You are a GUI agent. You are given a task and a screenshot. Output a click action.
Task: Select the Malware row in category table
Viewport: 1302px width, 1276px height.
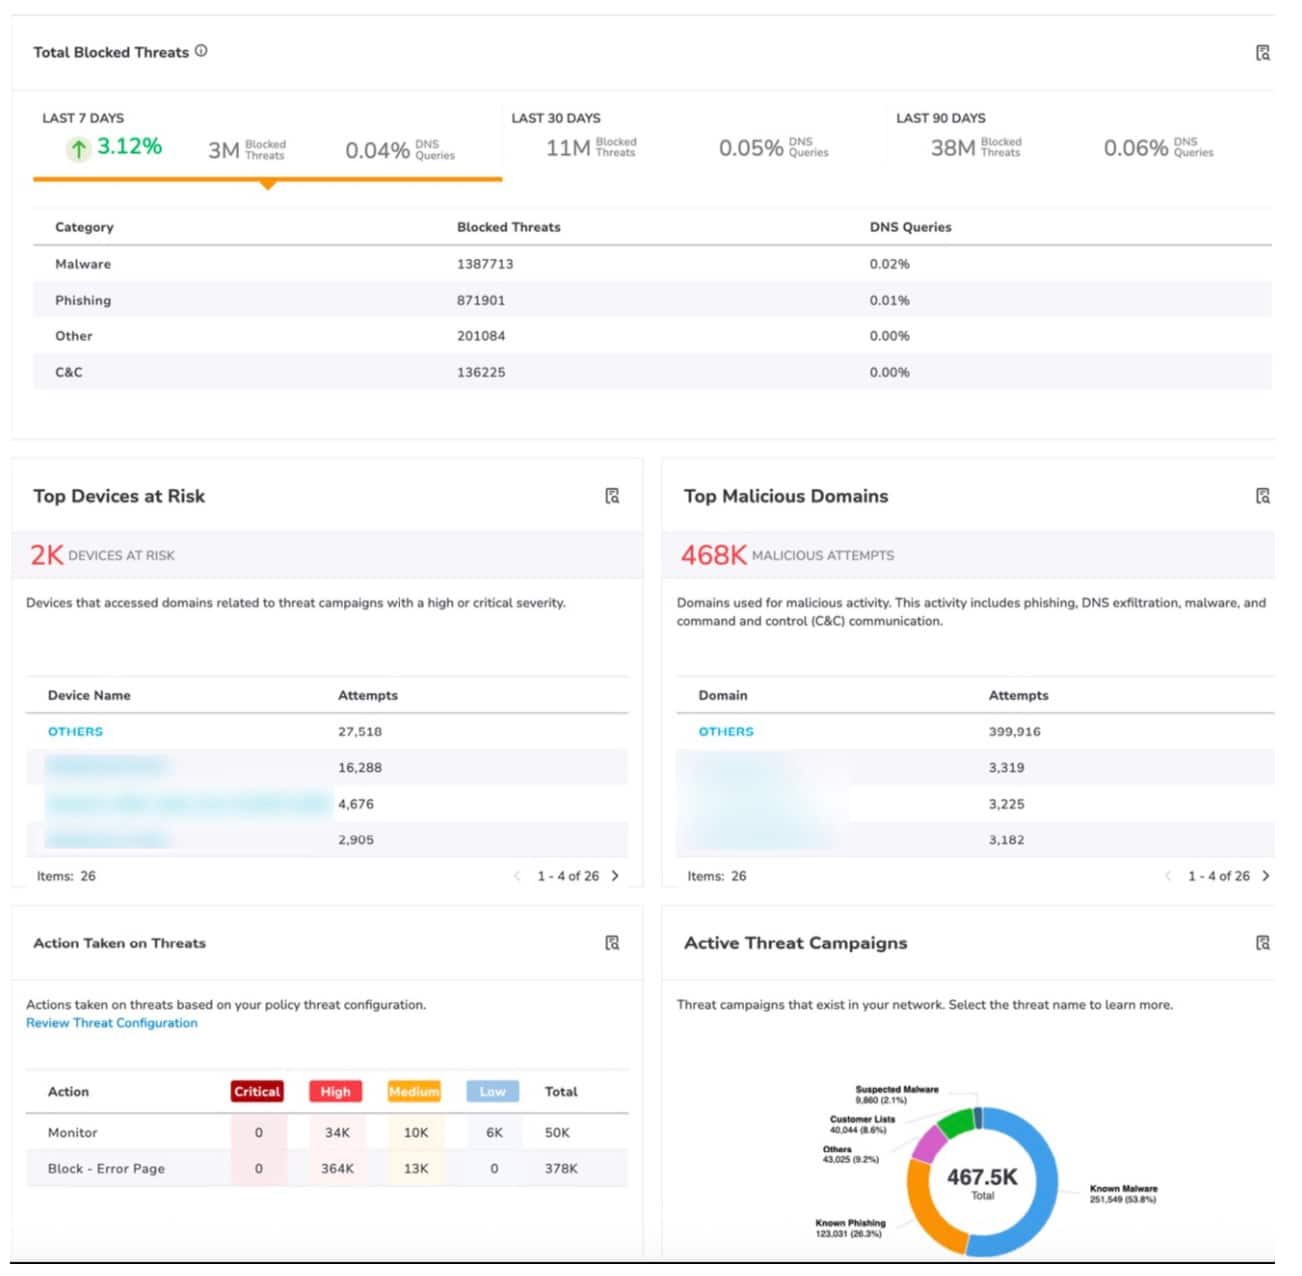[83, 264]
